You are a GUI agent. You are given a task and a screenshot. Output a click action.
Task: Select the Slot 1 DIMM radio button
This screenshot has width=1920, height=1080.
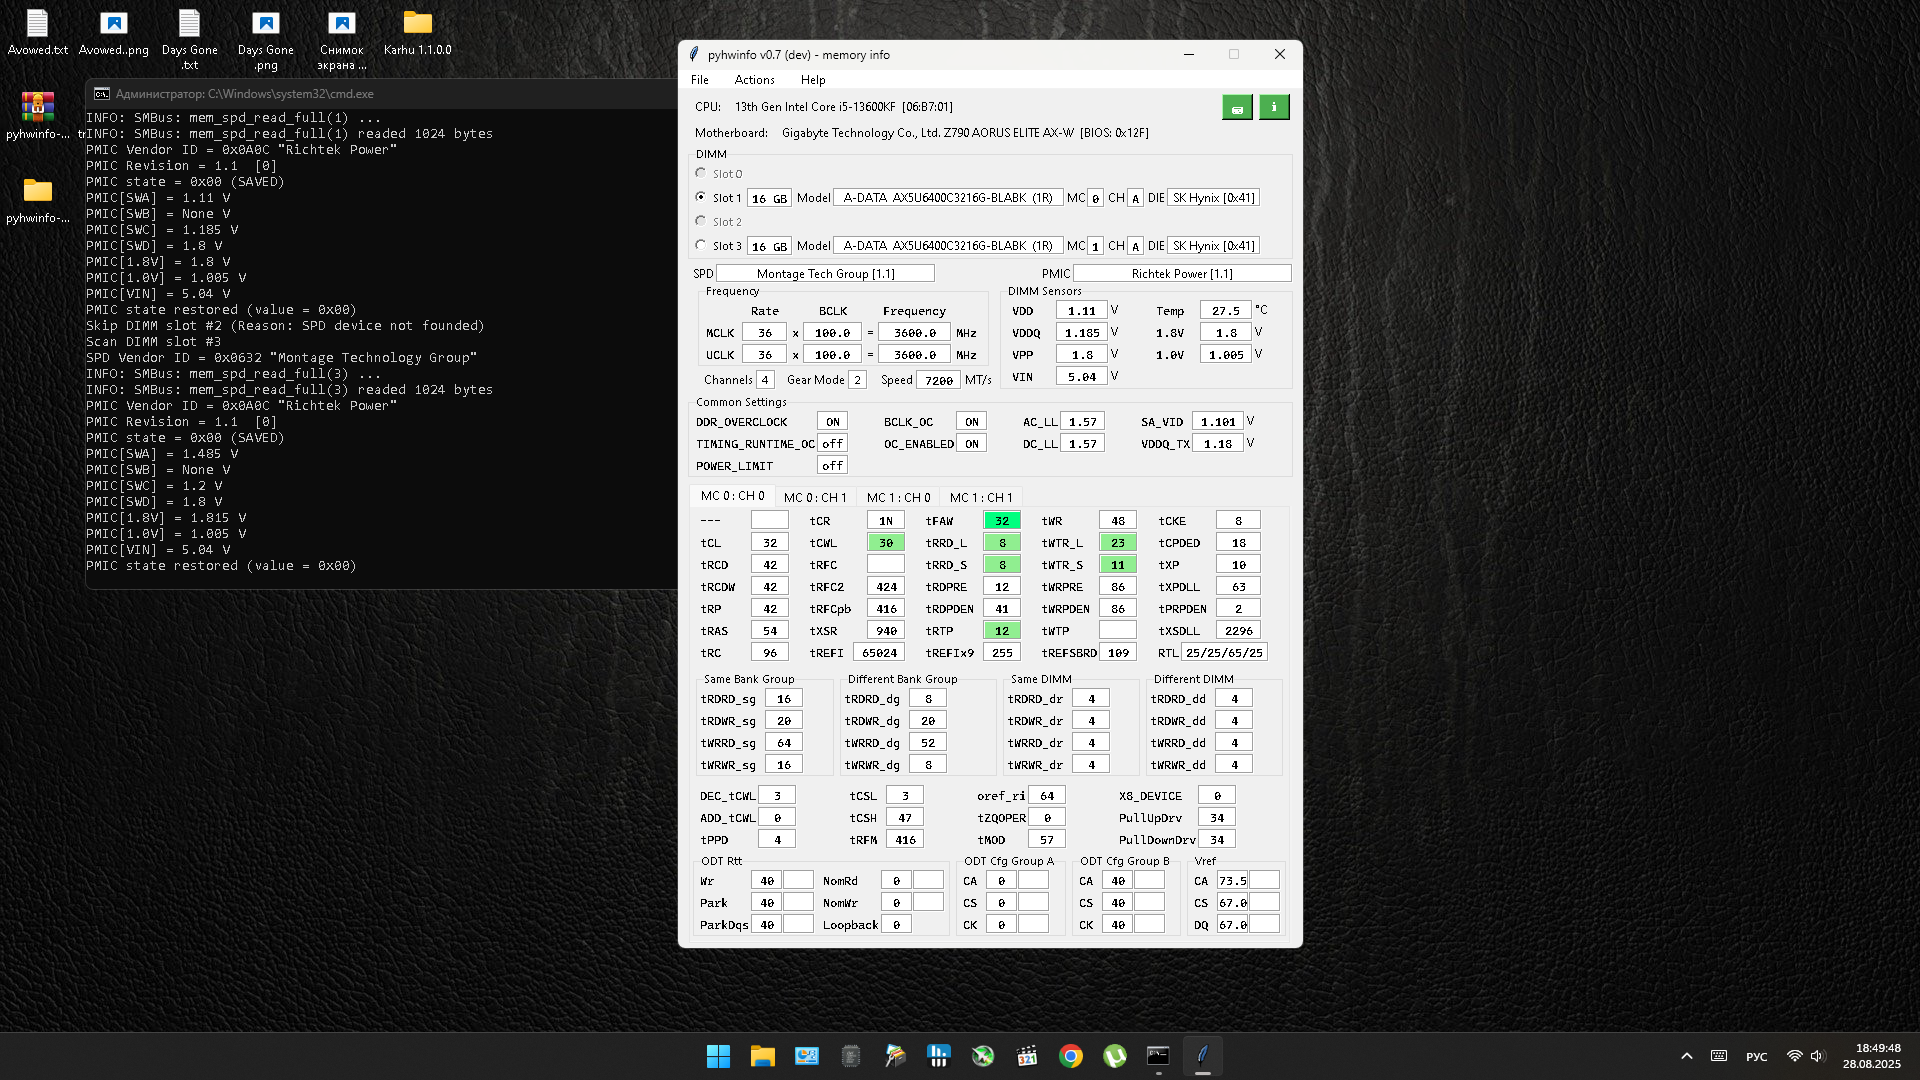pos(701,197)
